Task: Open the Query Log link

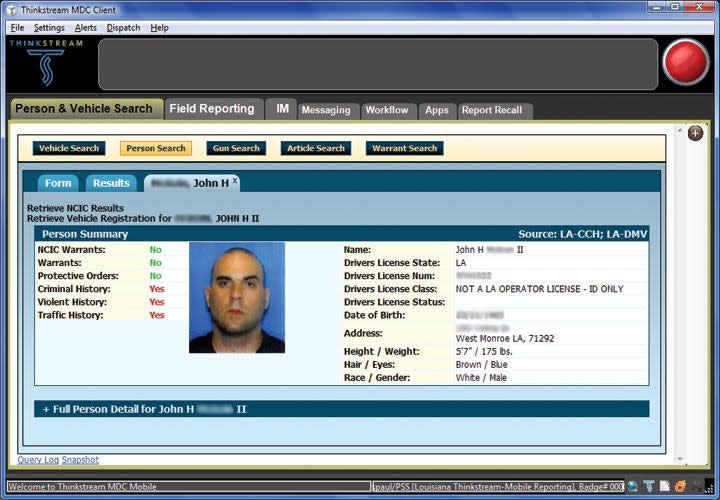Action: click(x=38, y=460)
